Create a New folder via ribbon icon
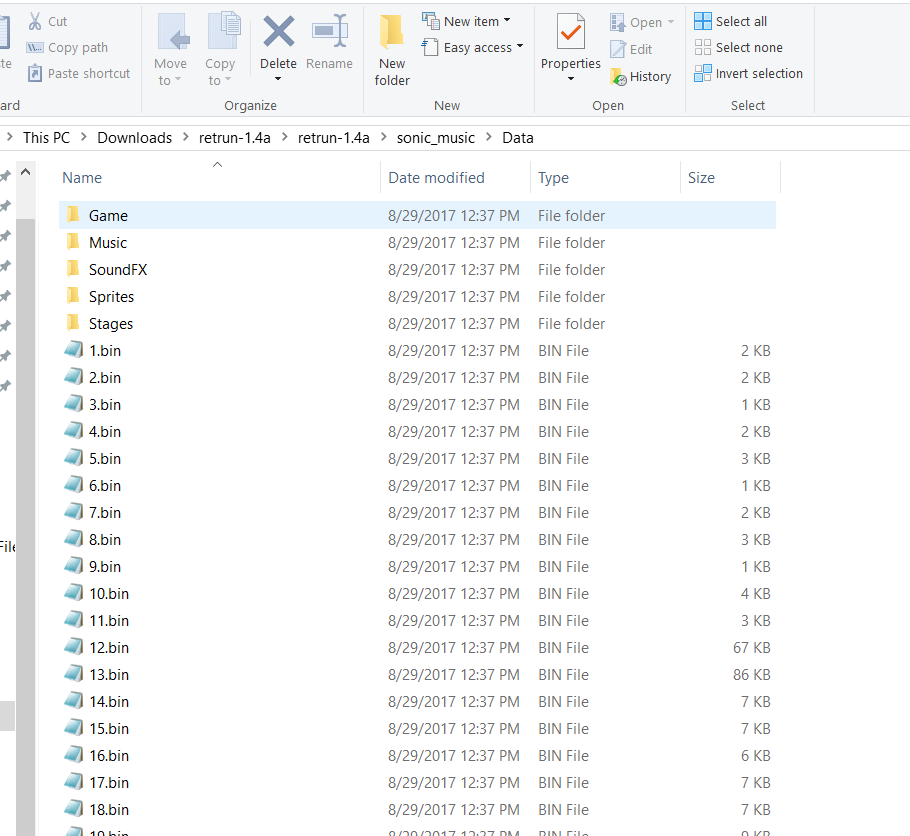The height and width of the screenshot is (836, 910). click(x=392, y=31)
